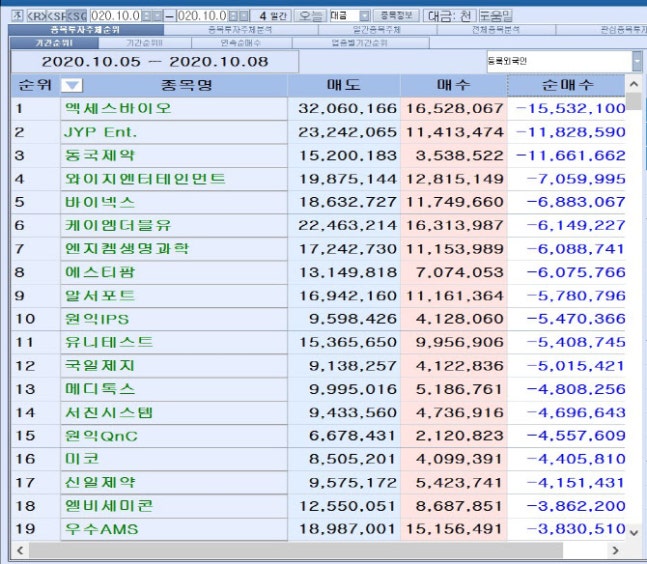Click first stepper button beside start date
This screenshot has height=564, width=647.
pyautogui.click(x=147, y=16)
